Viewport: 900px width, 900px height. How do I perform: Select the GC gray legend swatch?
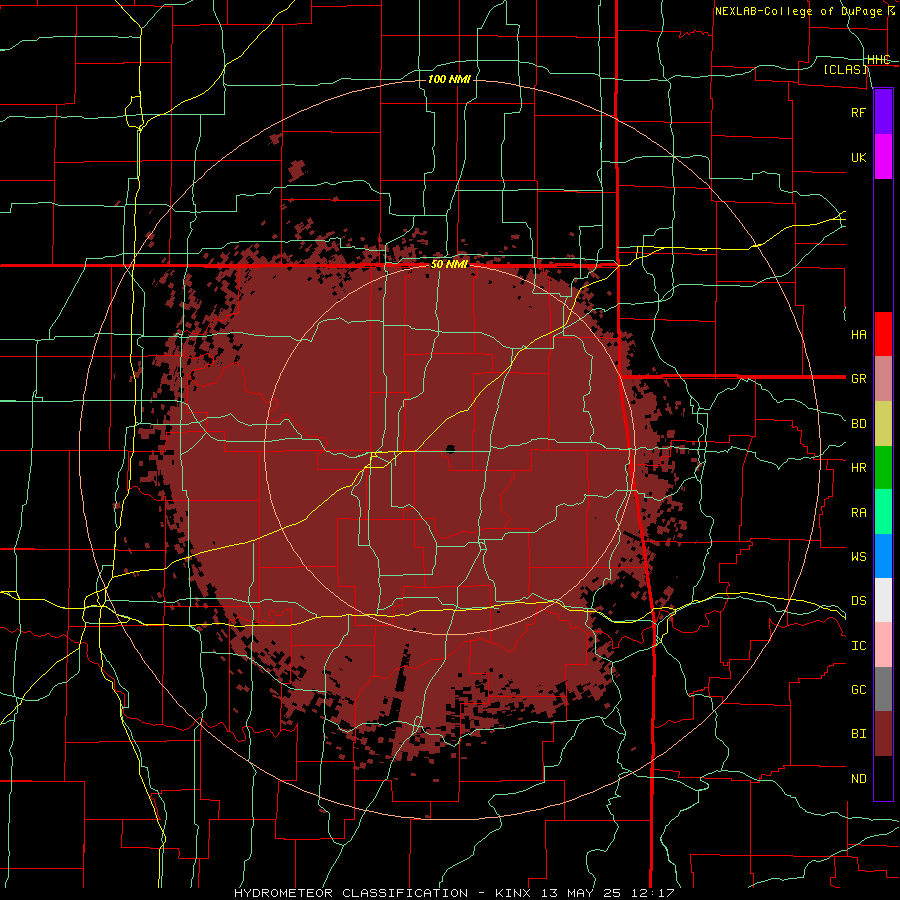883,689
